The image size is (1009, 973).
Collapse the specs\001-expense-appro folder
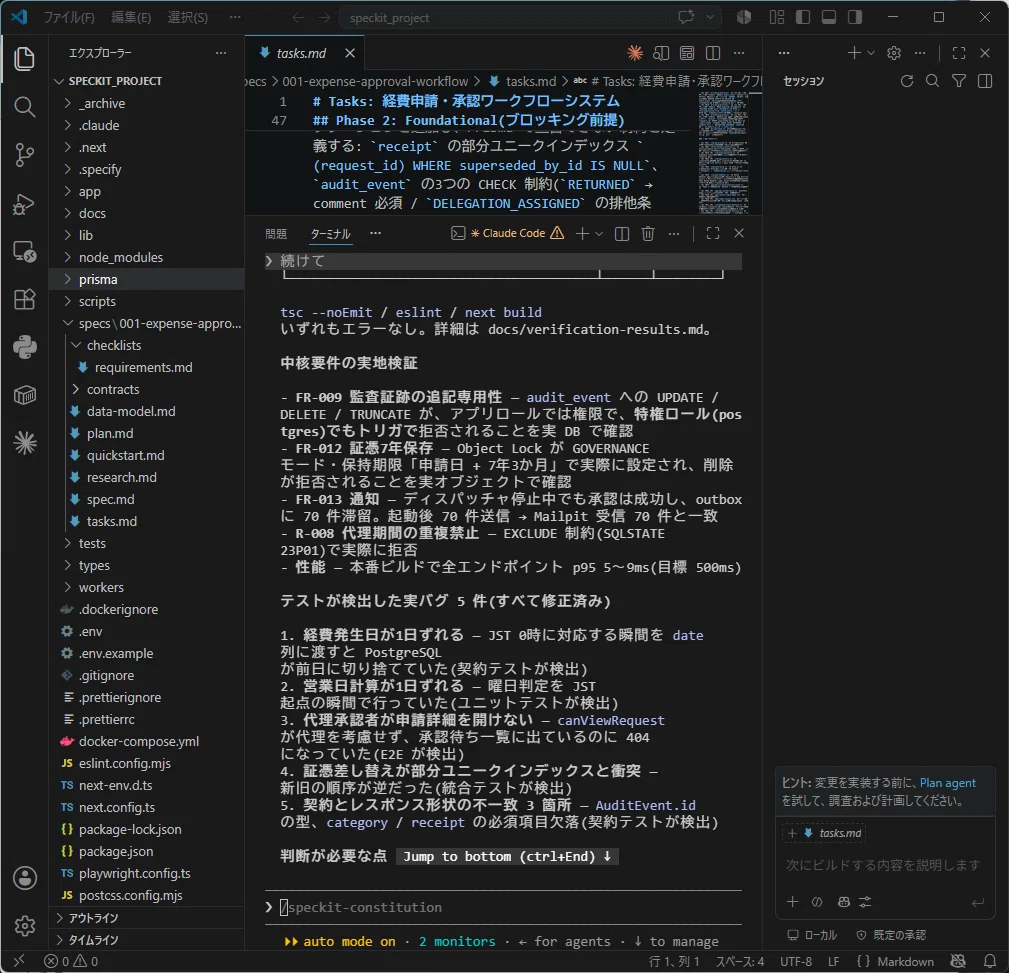point(147,324)
